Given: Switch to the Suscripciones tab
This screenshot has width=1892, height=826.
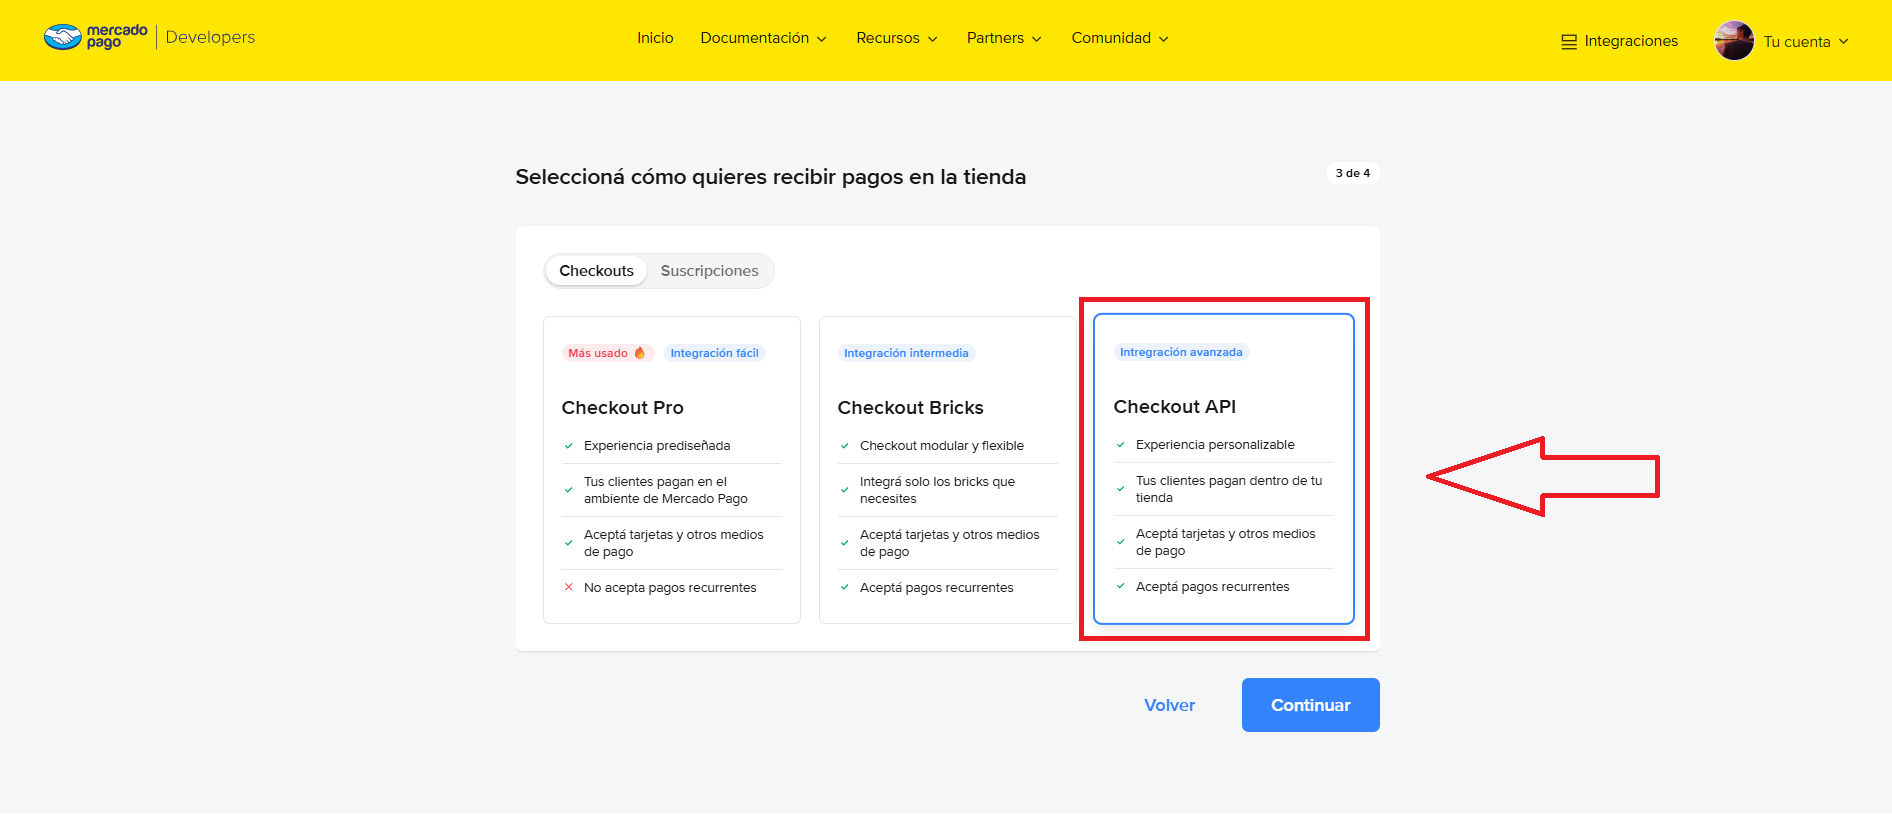Looking at the screenshot, I should (x=709, y=271).
